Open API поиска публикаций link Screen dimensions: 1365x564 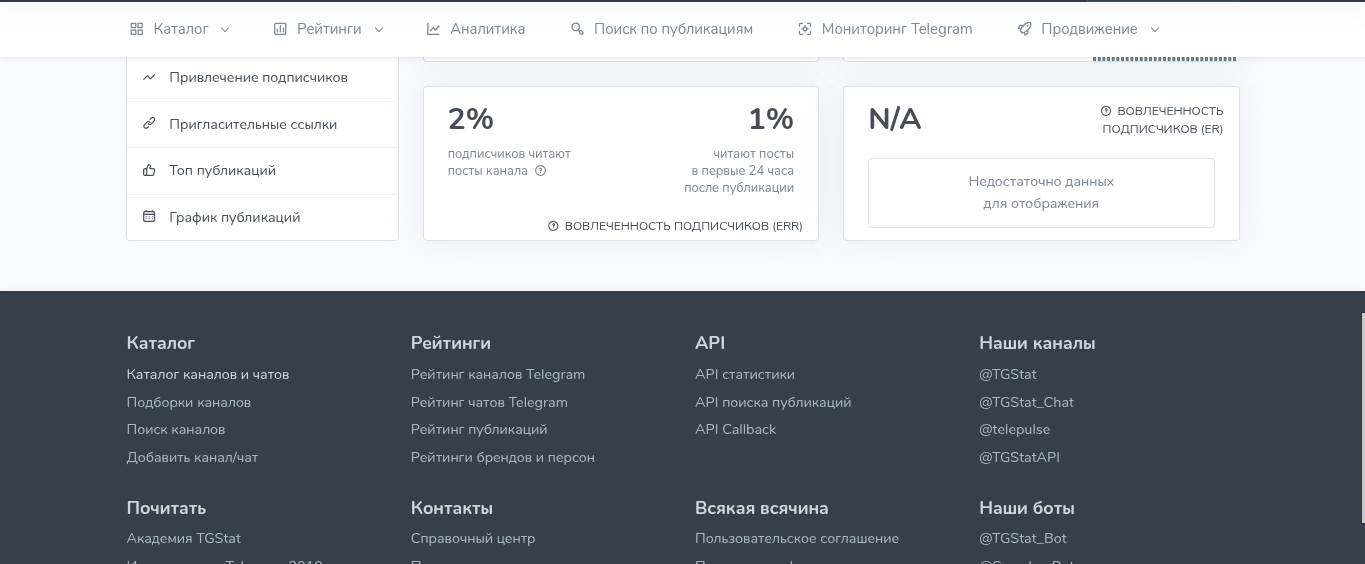(773, 402)
